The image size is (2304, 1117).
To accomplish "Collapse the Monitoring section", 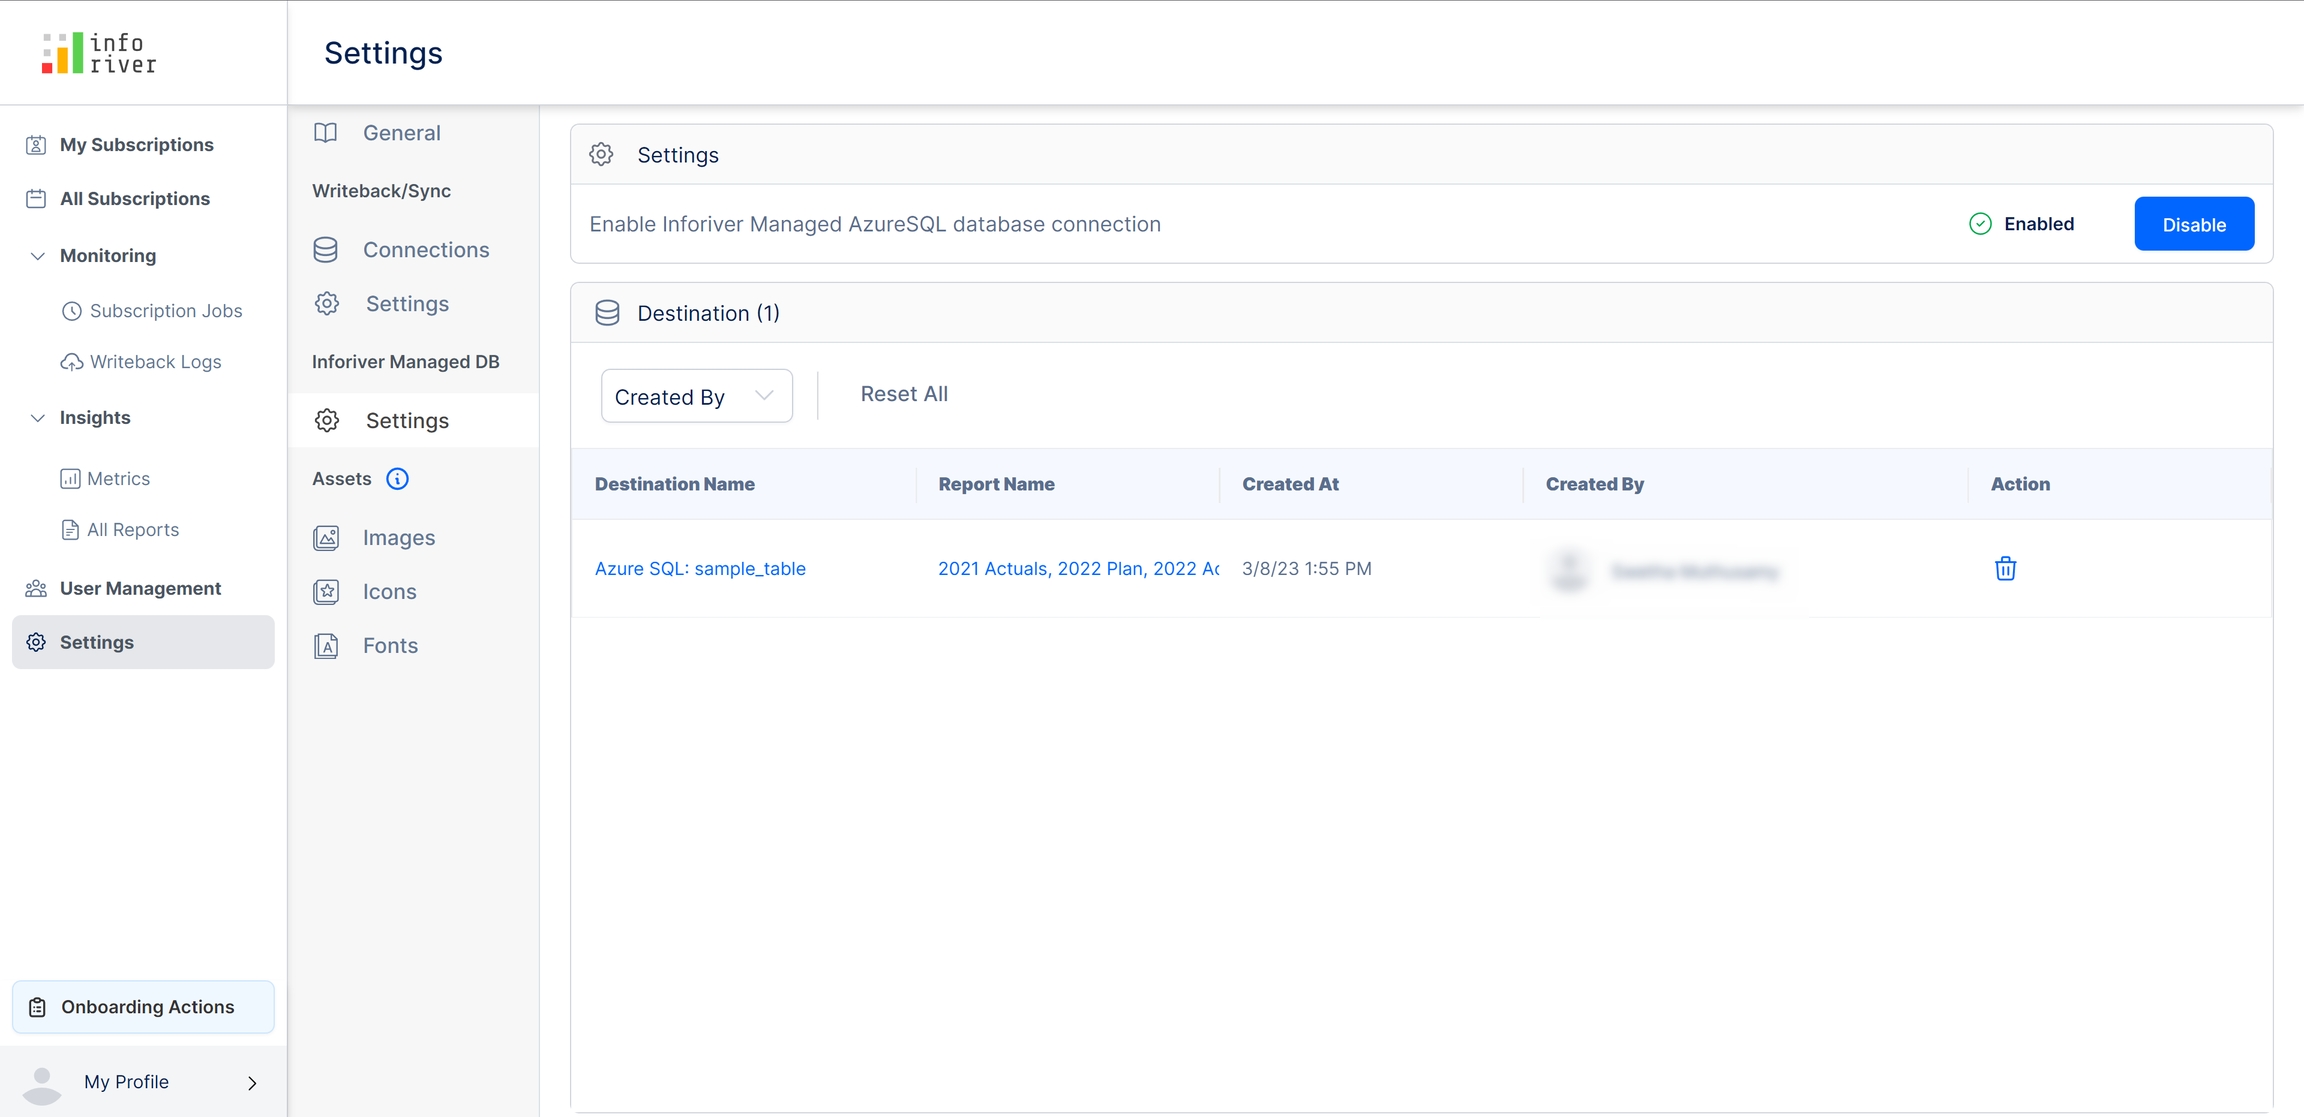I will (x=38, y=256).
